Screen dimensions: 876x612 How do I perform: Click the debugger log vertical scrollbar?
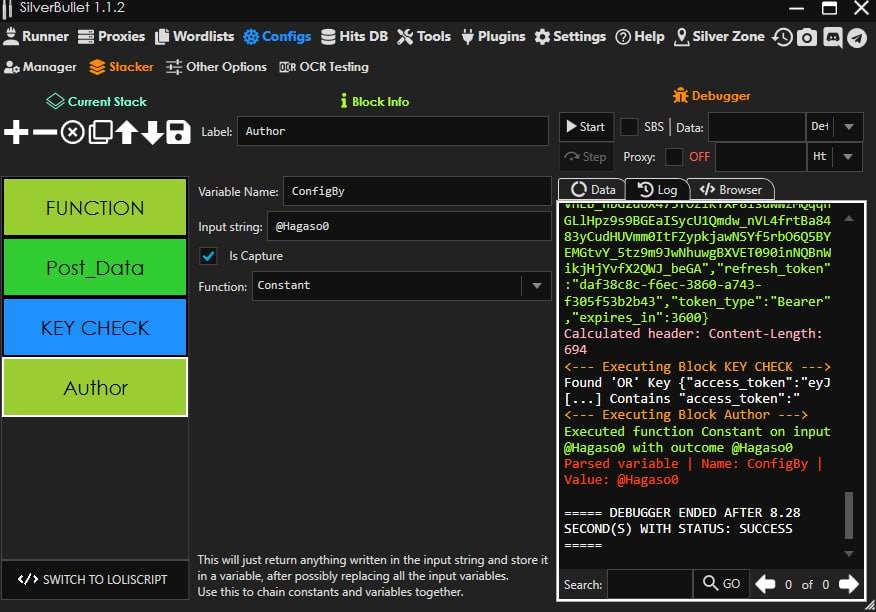pos(849,514)
